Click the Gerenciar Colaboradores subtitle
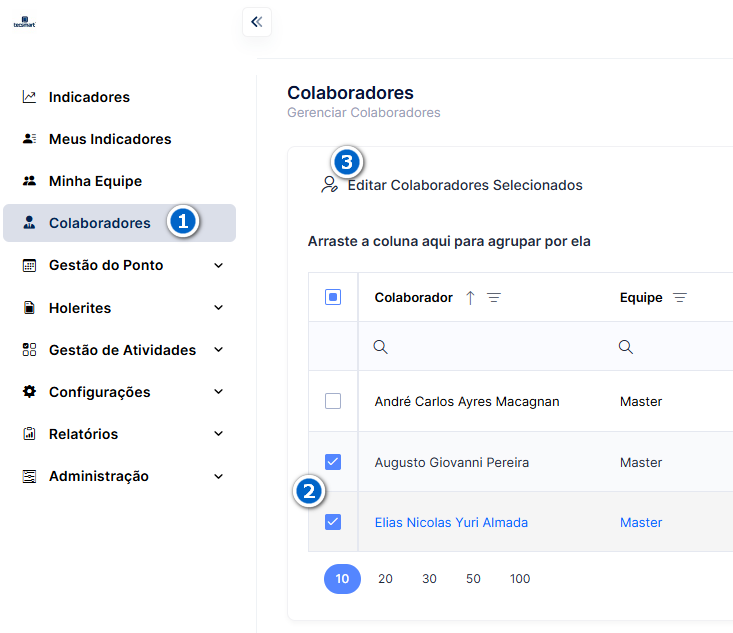 364,113
